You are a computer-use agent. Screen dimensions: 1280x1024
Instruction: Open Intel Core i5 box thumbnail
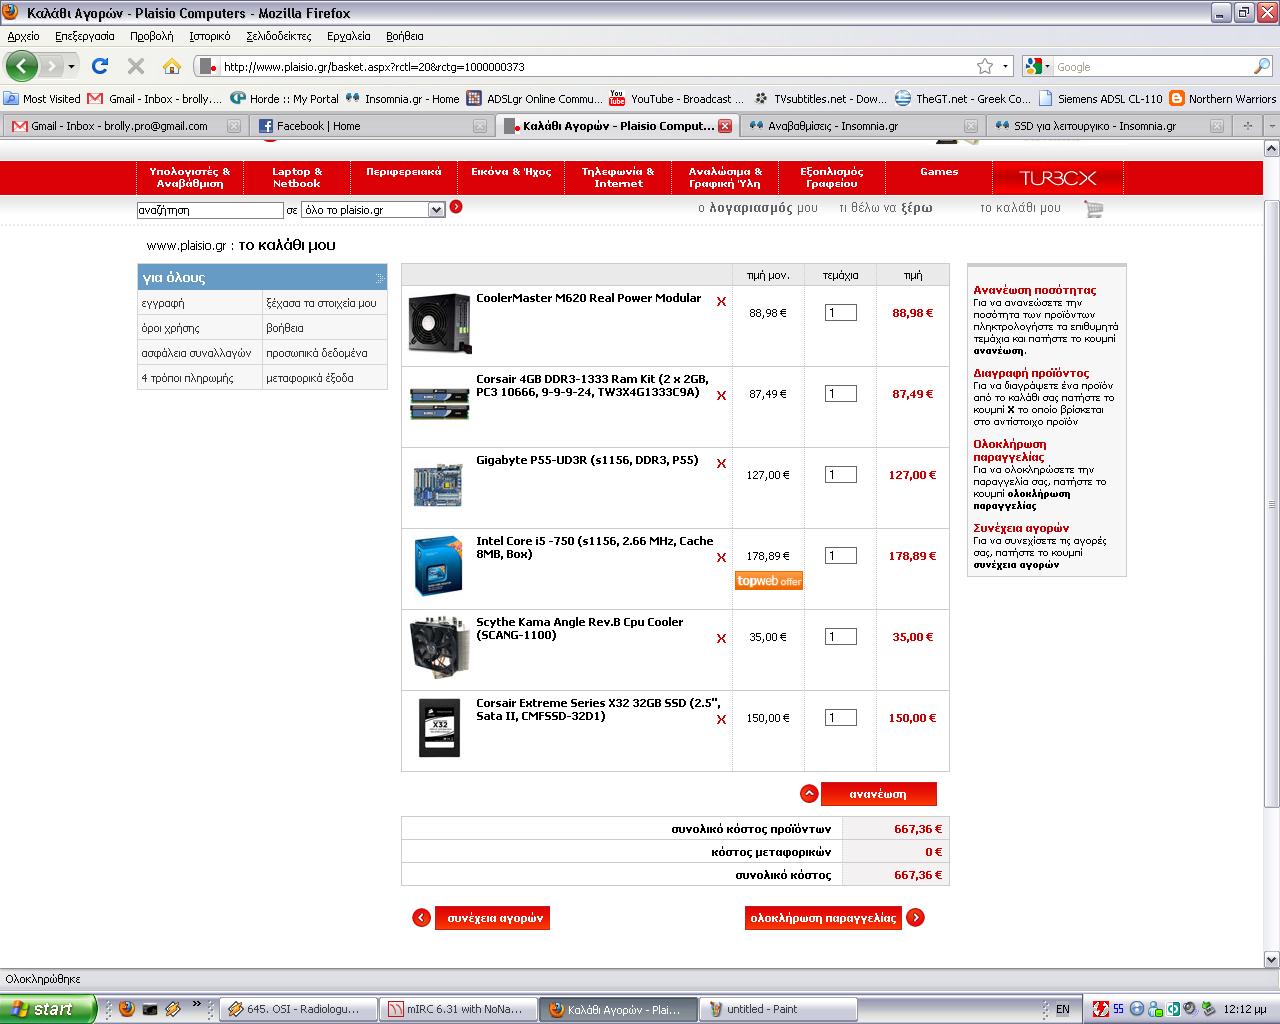[439, 565]
